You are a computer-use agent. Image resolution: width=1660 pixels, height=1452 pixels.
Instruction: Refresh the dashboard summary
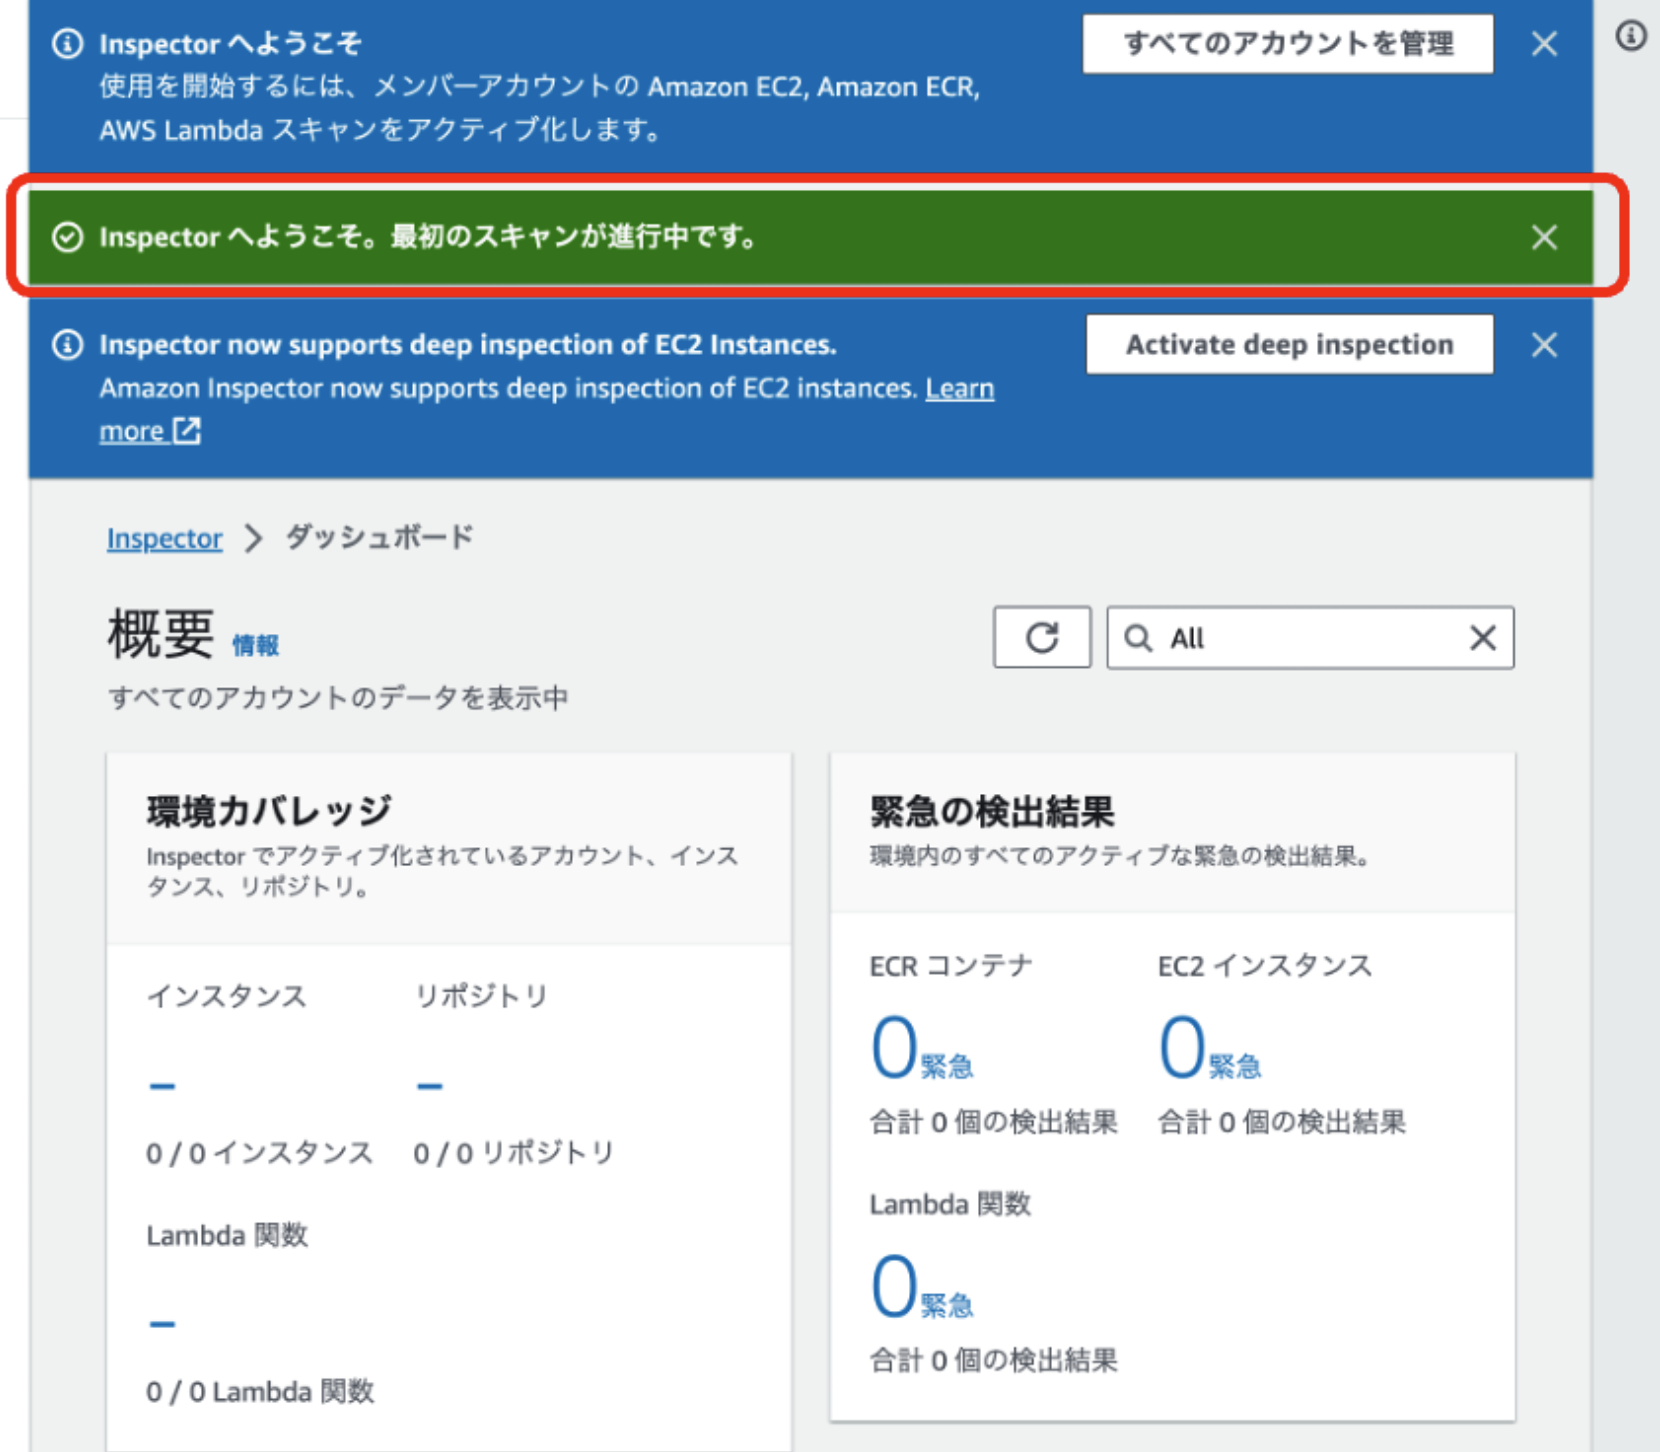(1042, 637)
